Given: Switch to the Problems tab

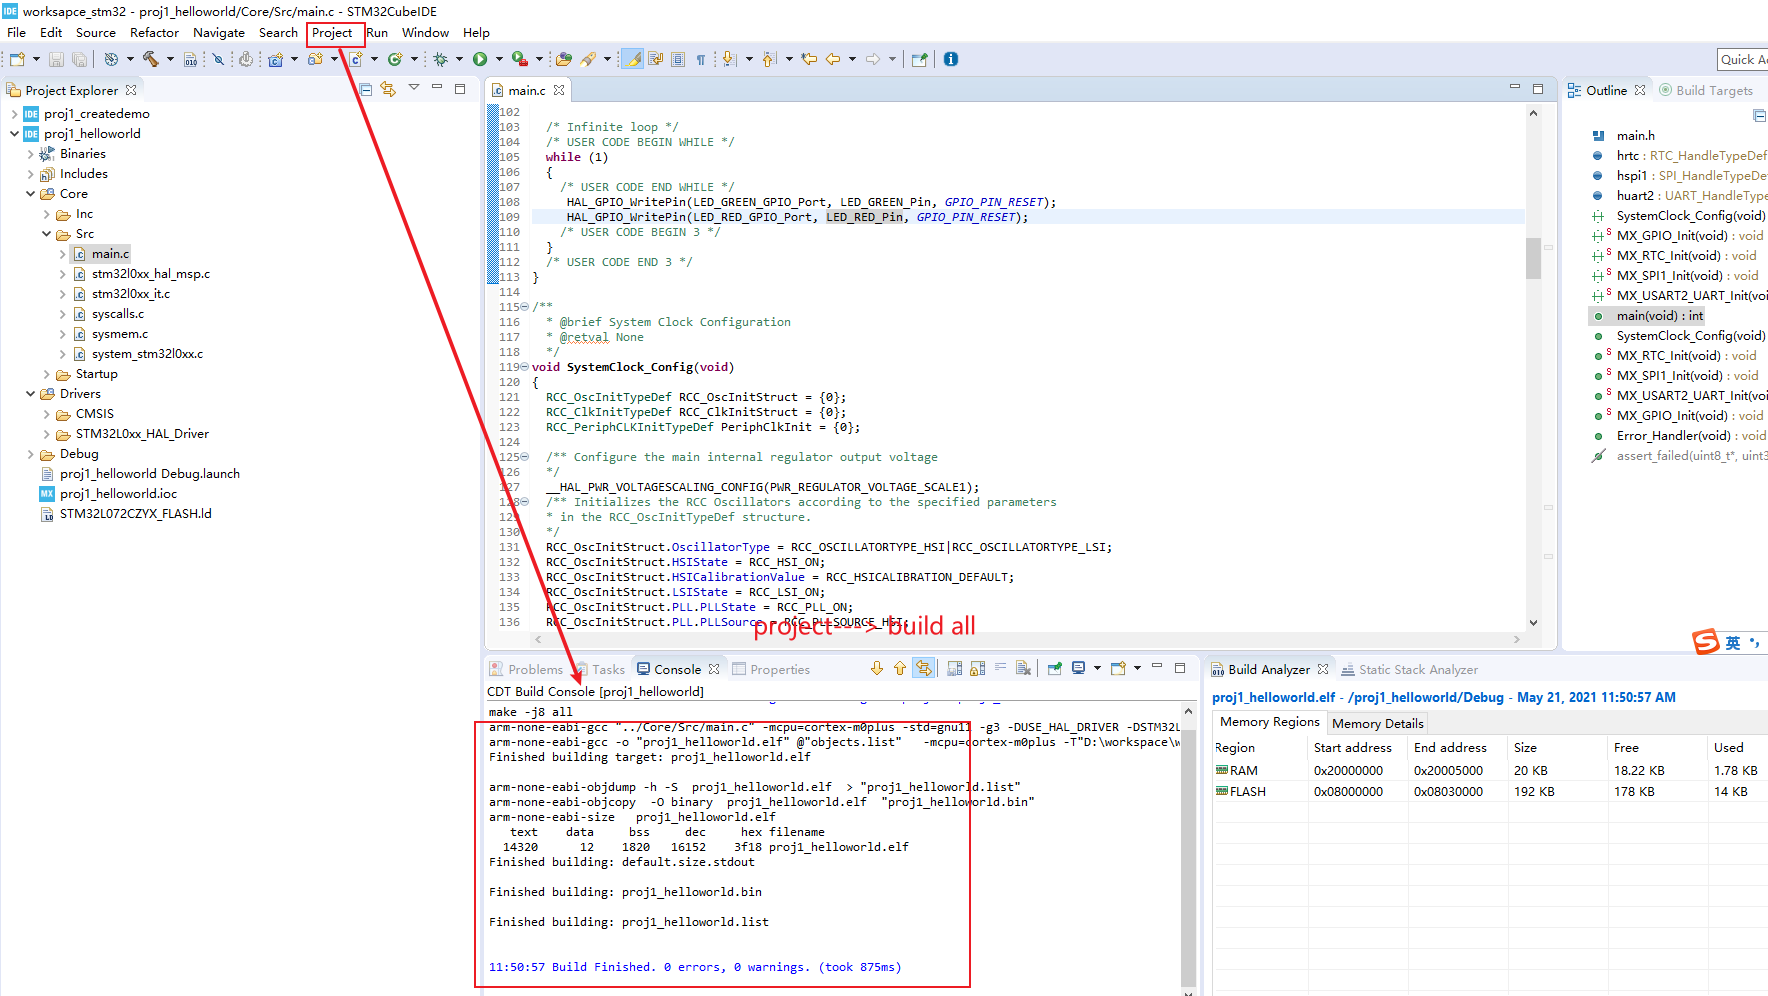Looking at the screenshot, I should click(x=526, y=669).
